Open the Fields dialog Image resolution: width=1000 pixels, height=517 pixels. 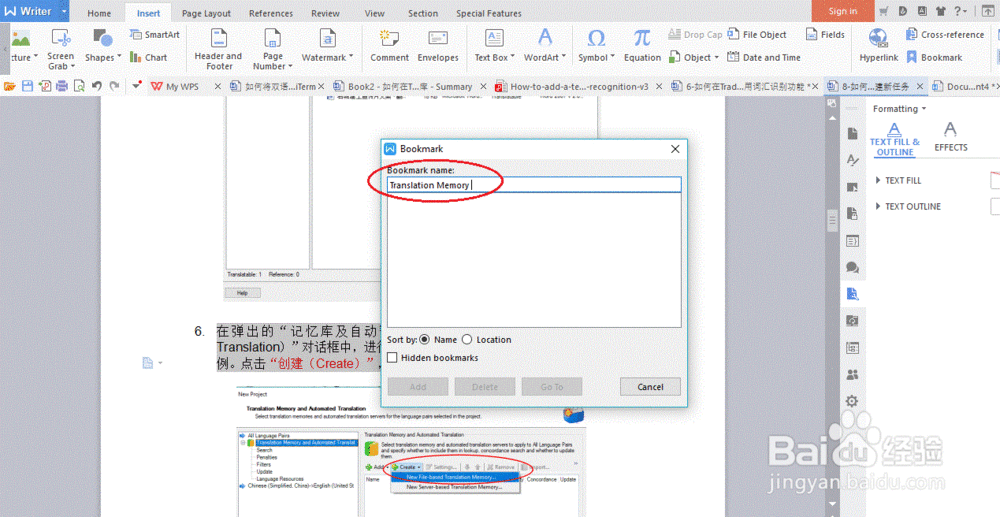[825, 34]
